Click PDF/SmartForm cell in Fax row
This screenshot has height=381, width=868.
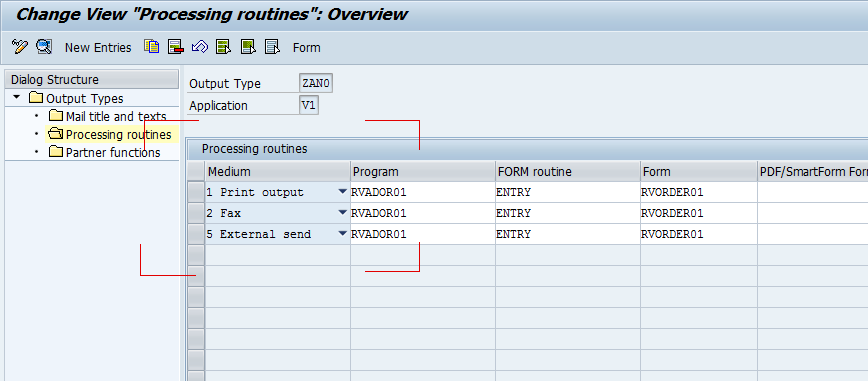[813, 213]
